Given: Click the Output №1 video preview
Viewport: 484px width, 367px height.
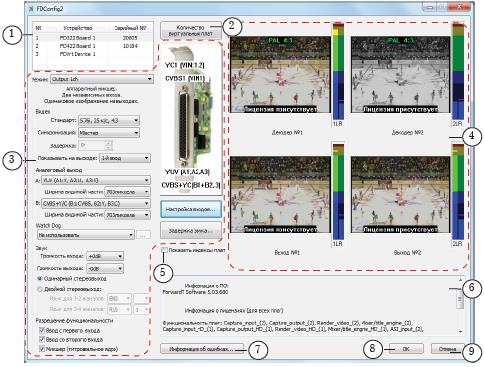Looking at the screenshot, I should coord(280,195).
